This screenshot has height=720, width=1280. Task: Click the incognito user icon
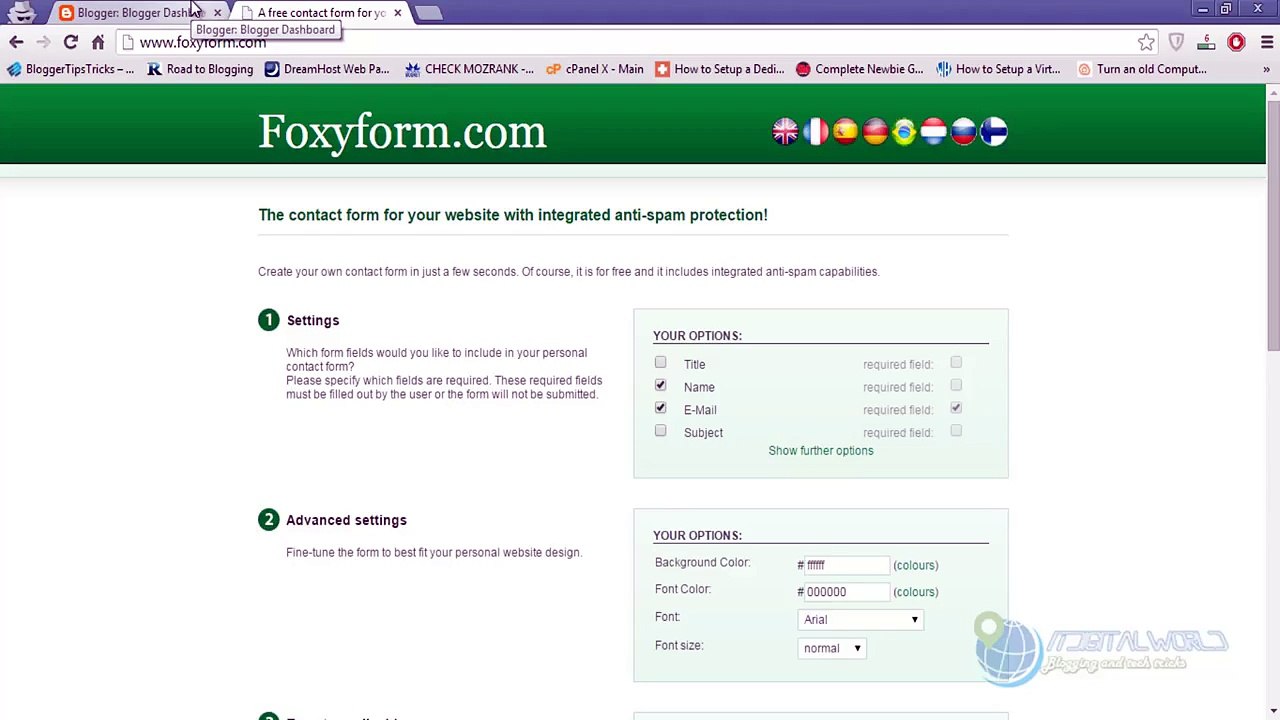[x=22, y=12]
